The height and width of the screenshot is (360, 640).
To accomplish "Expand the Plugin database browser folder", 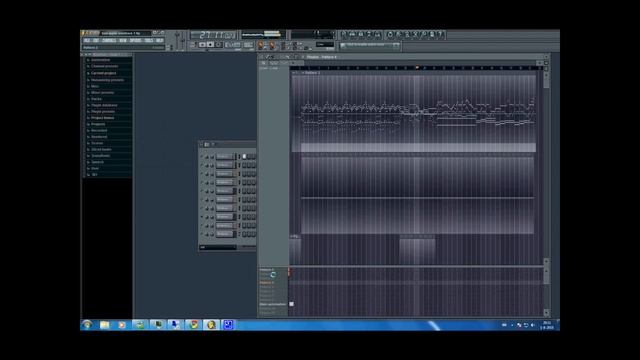I will [104, 105].
